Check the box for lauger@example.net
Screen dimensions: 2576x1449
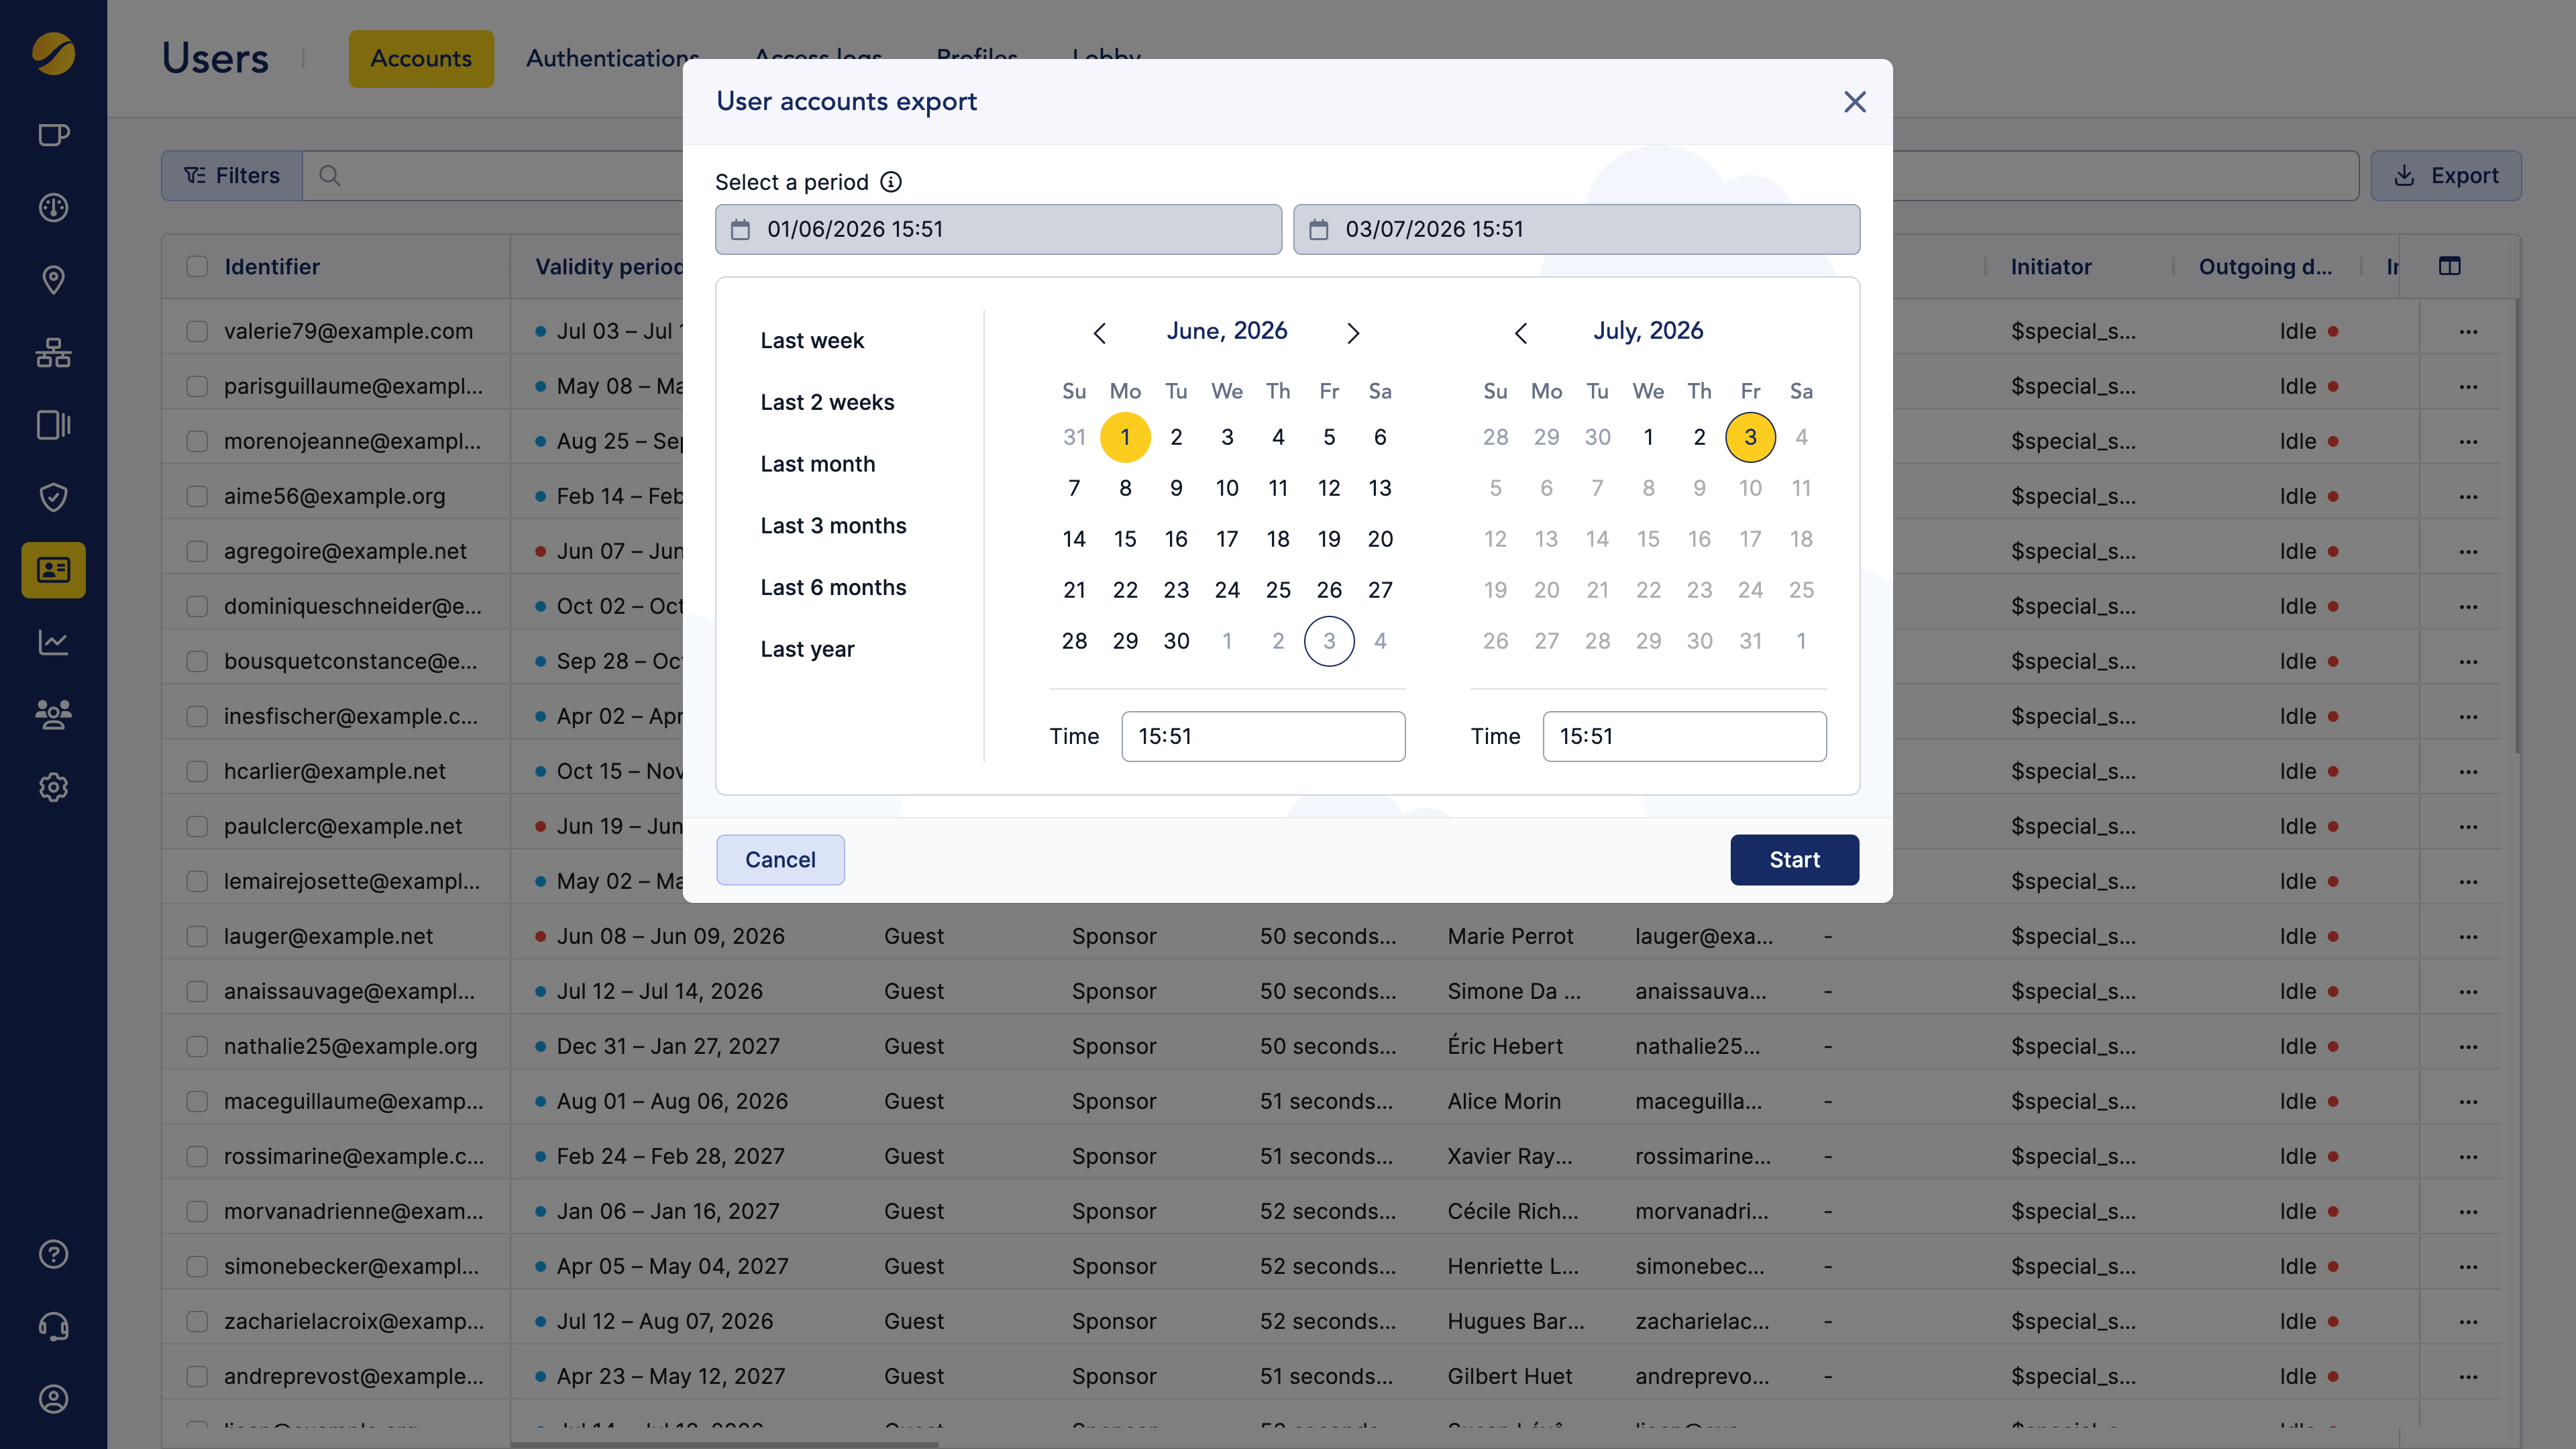(197, 936)
